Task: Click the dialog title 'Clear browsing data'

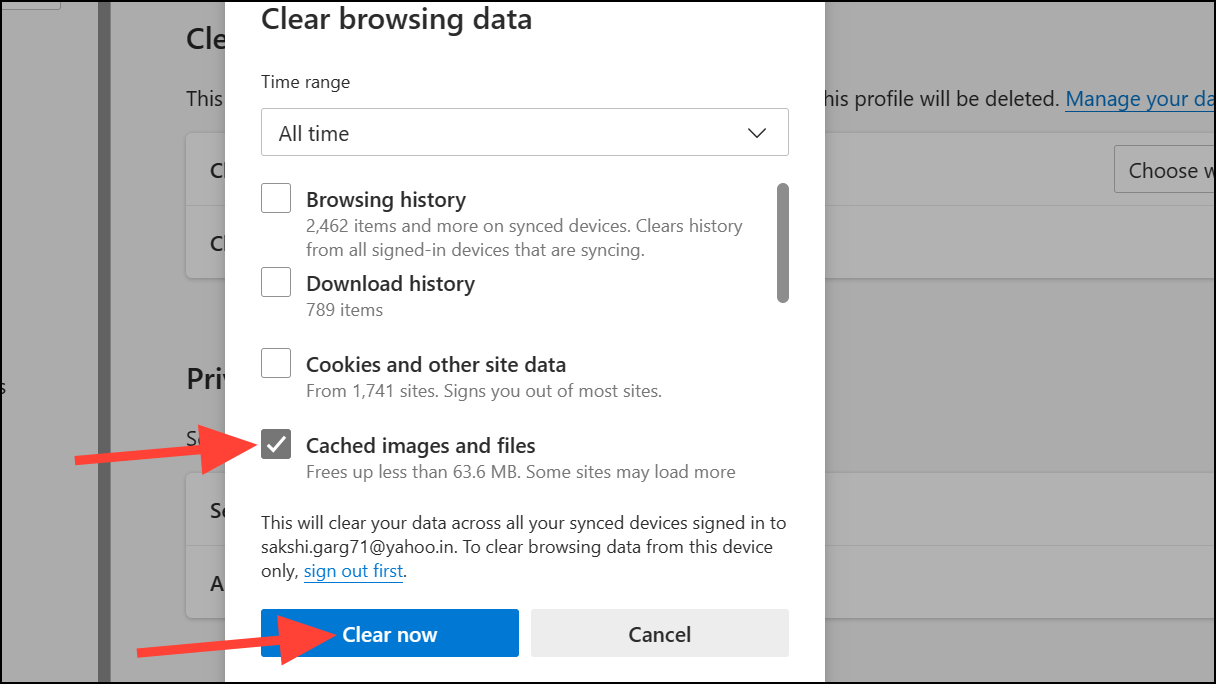Action: tap(396, 19)
